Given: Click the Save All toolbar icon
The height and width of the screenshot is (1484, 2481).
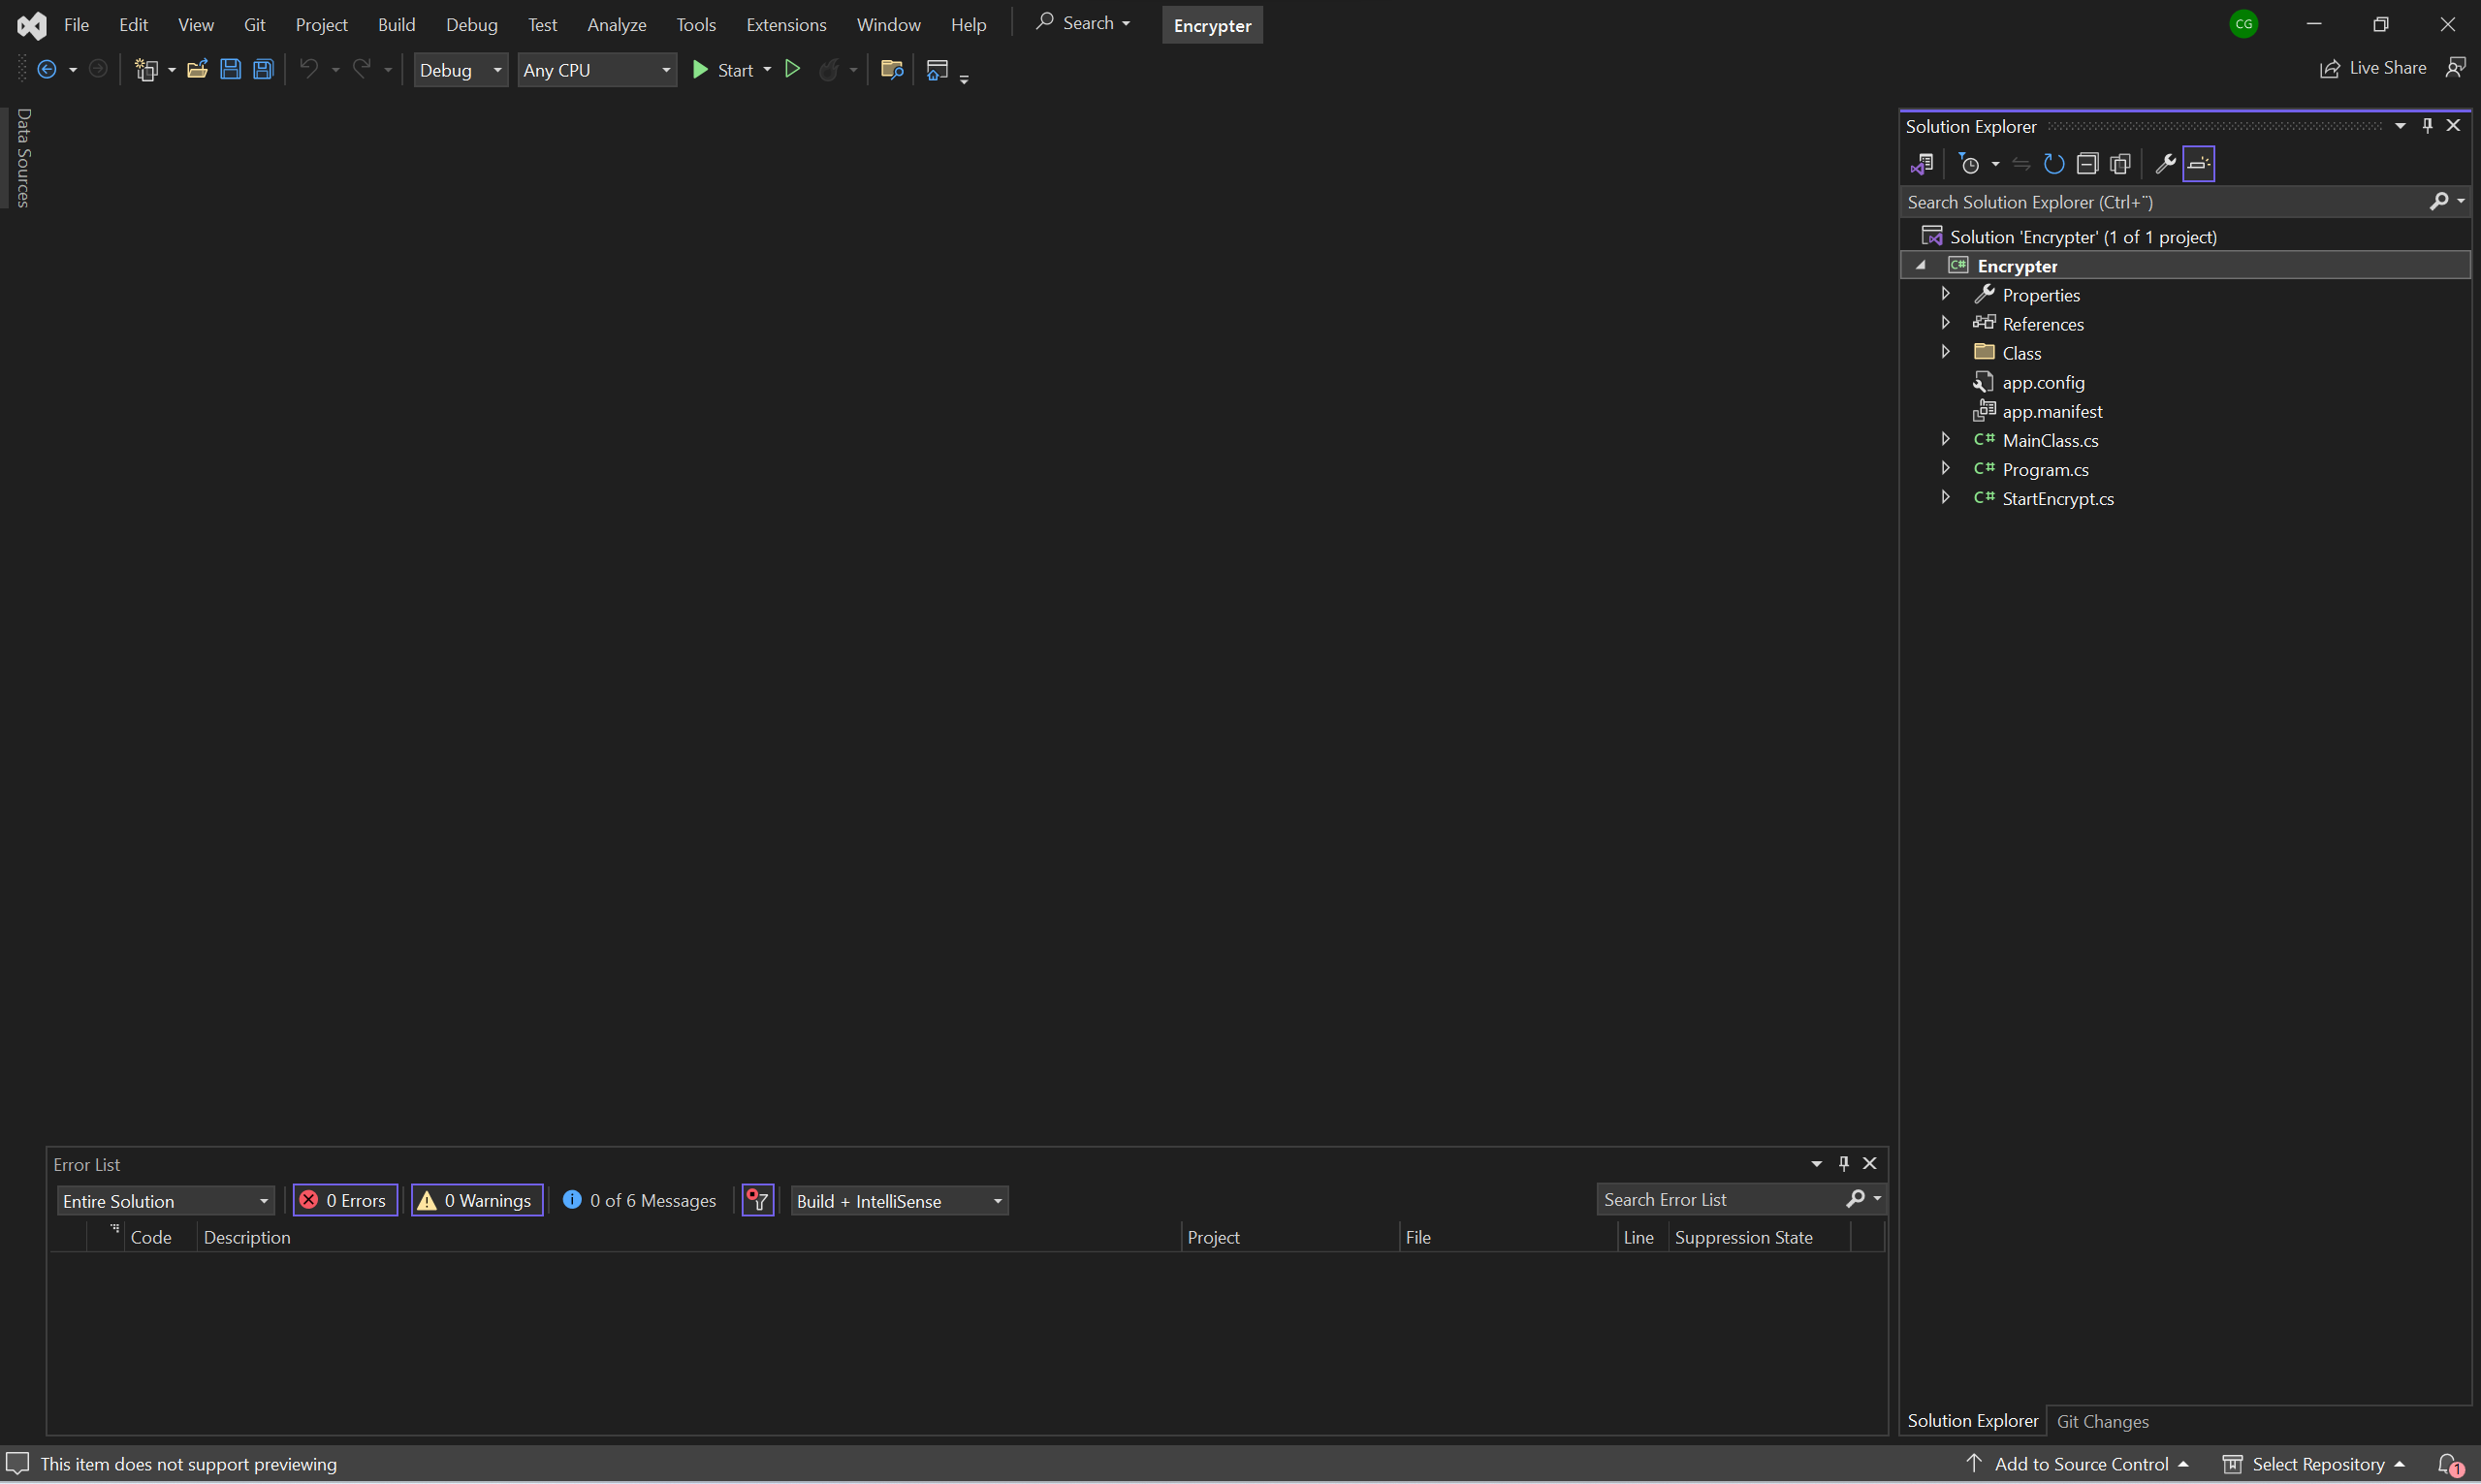Looking at the screenshot, I should click(x=263, y=69).
